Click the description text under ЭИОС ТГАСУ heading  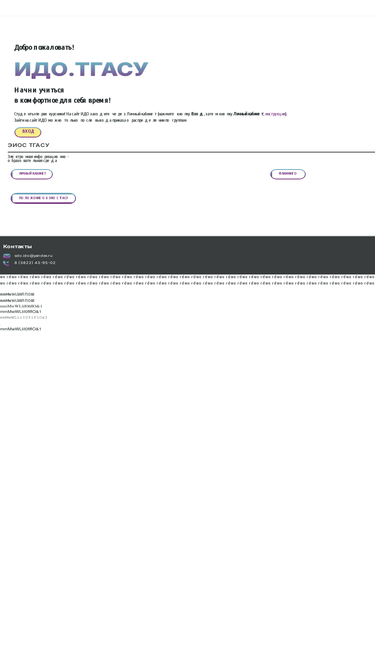pyautogui.click(x=38, y=159)
